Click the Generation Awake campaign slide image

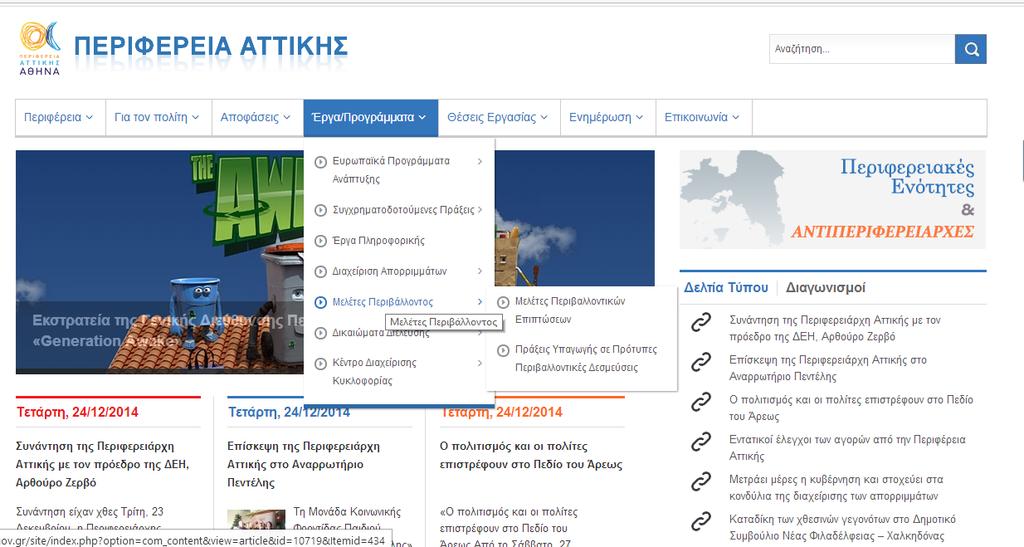point(159,262)
